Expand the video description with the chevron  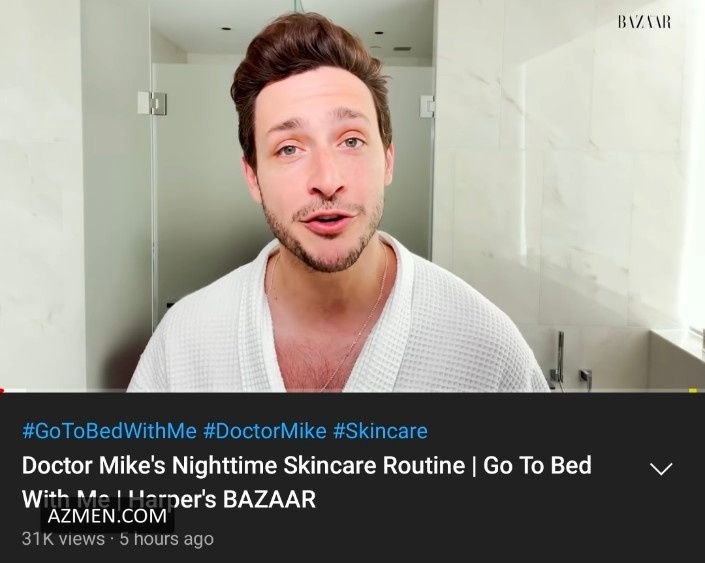coord(661,469)
